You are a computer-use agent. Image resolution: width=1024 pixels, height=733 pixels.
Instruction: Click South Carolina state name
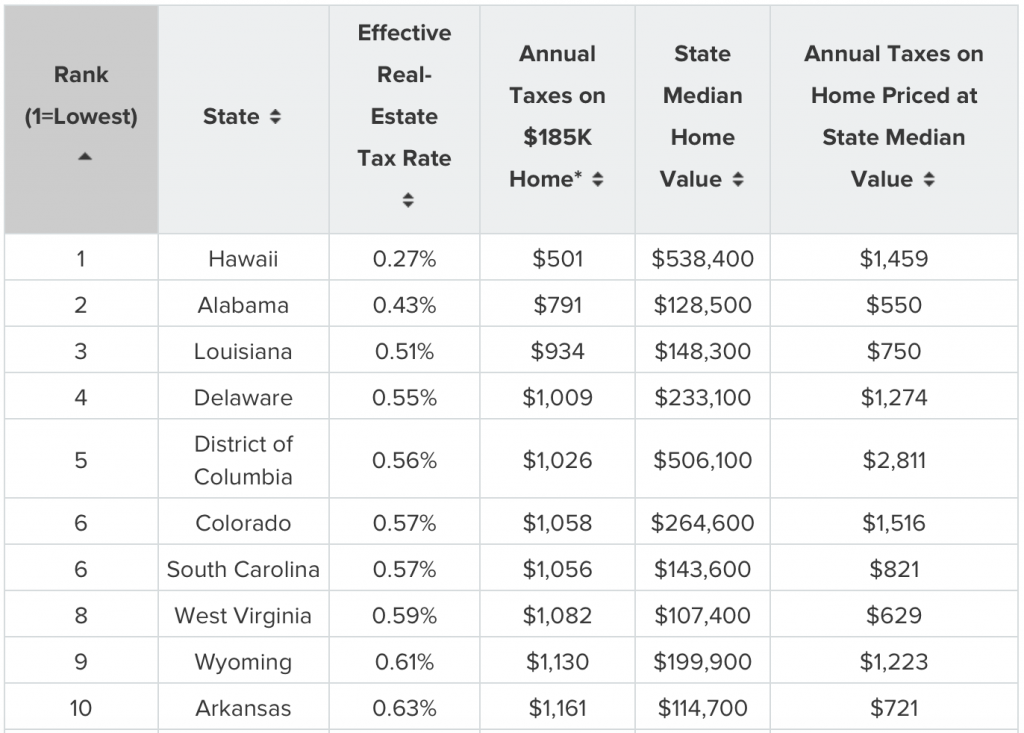pyautogui.click(x=243, y=569)
